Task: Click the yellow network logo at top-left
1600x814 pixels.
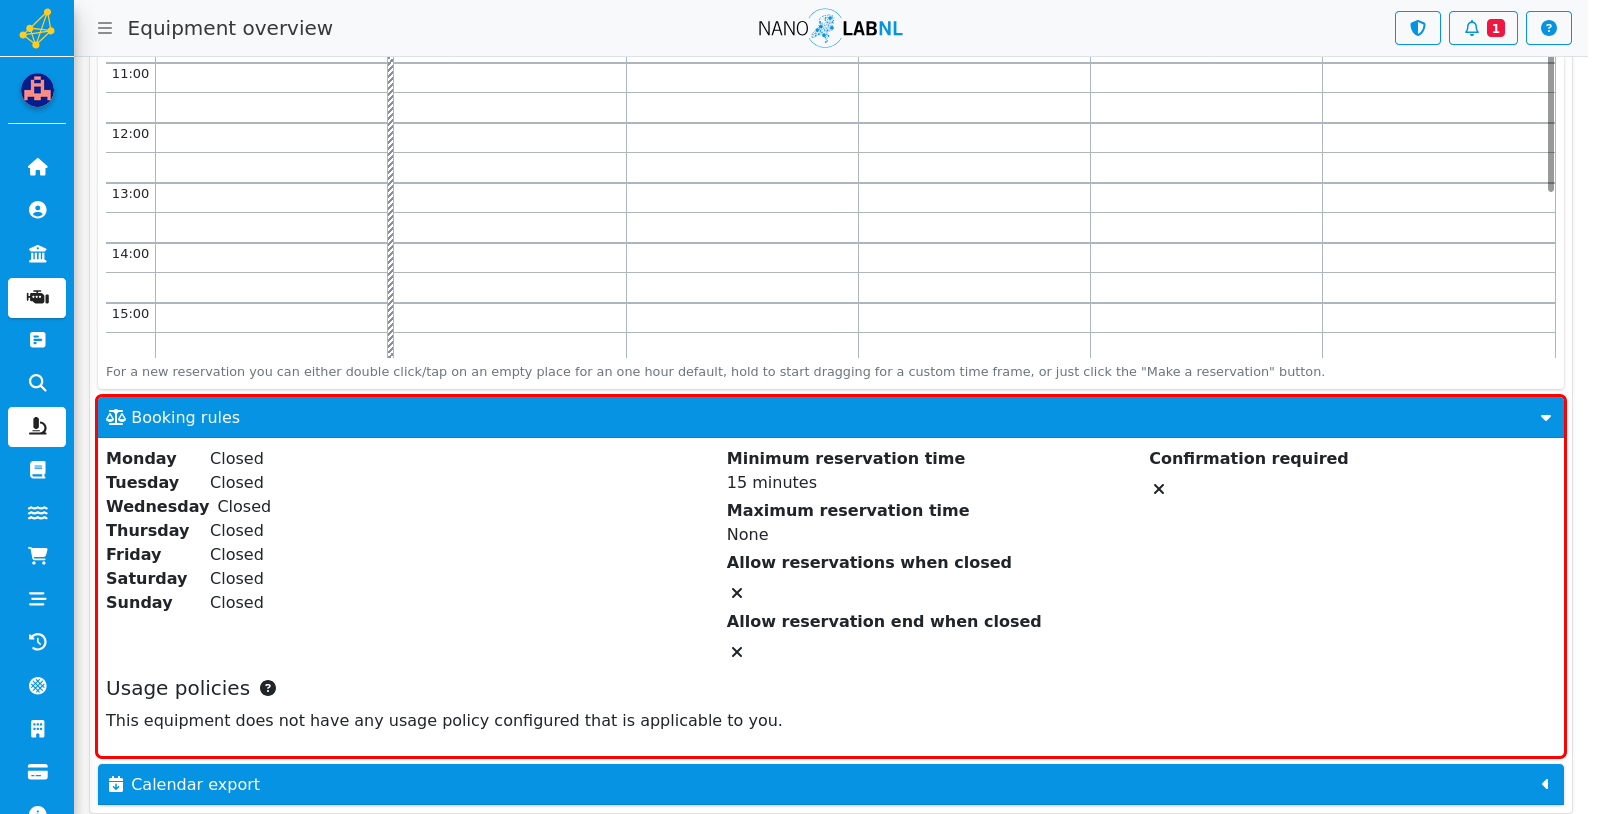Action: (x=37, y=28)
